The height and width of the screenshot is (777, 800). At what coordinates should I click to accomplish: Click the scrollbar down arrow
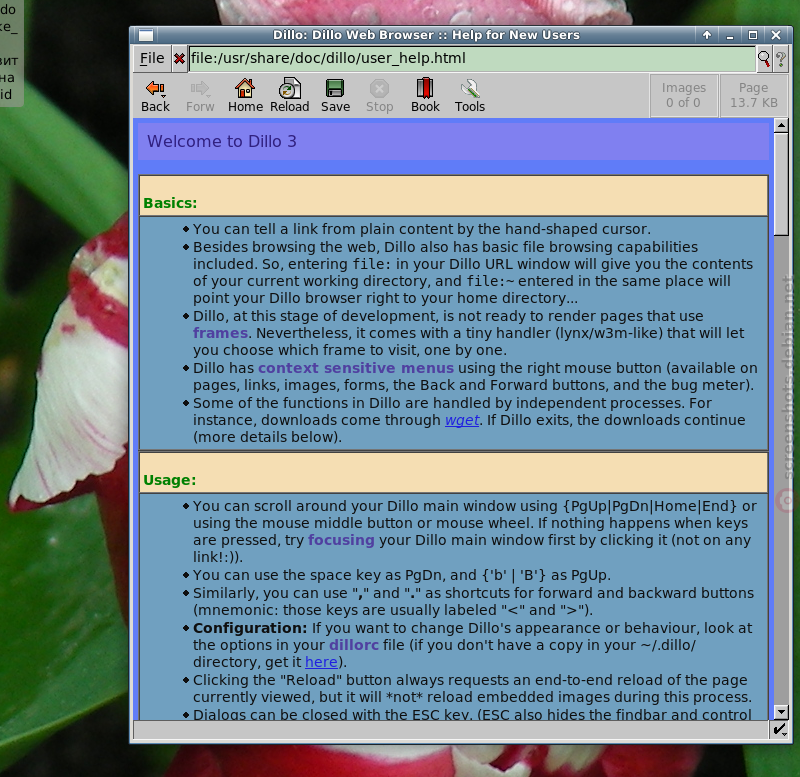[781, 712]
